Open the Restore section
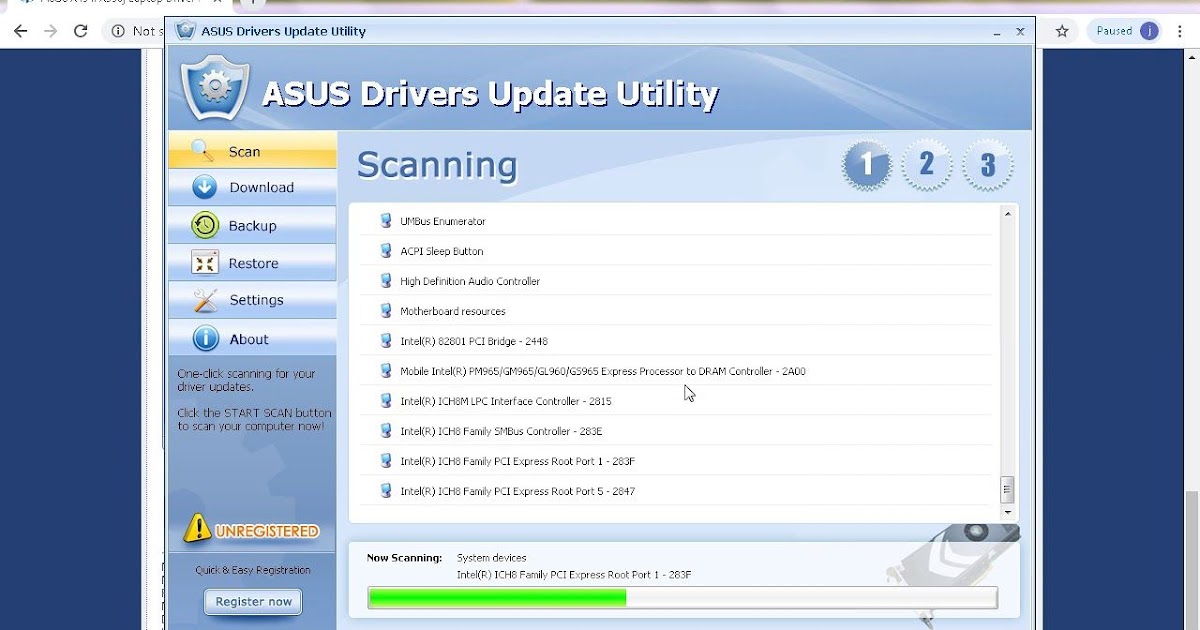This screenshot has height=630, width=1200. [x=252, y=263]
